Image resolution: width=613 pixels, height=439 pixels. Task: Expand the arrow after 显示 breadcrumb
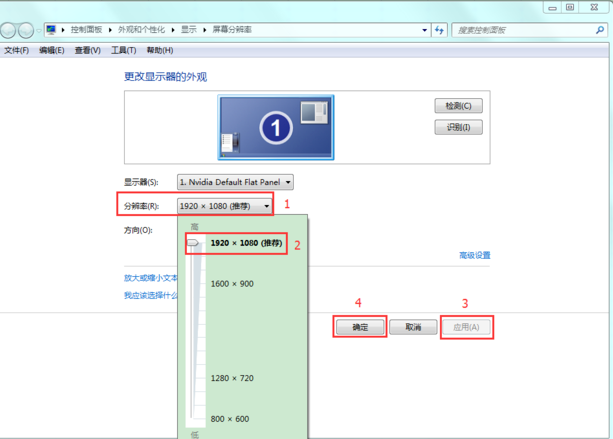click(x=204, y=30)
